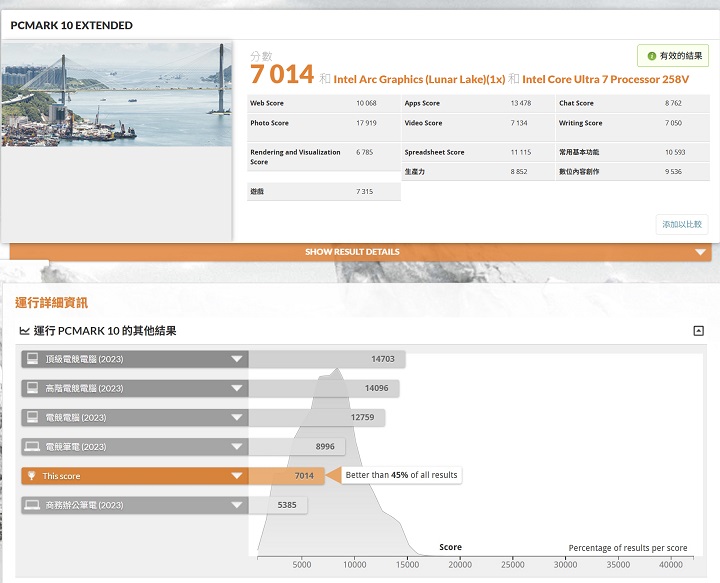This screenshot has height=583, width=720.
Task: Click the Chat Score value 8 762
Action: (673, 103)
